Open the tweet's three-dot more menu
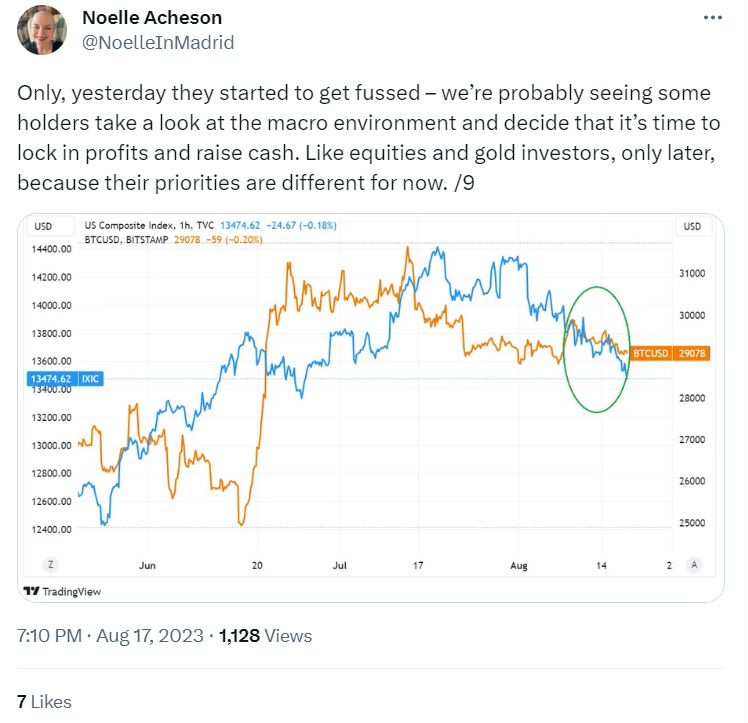The image size is (748, 723). coord(712,18)
